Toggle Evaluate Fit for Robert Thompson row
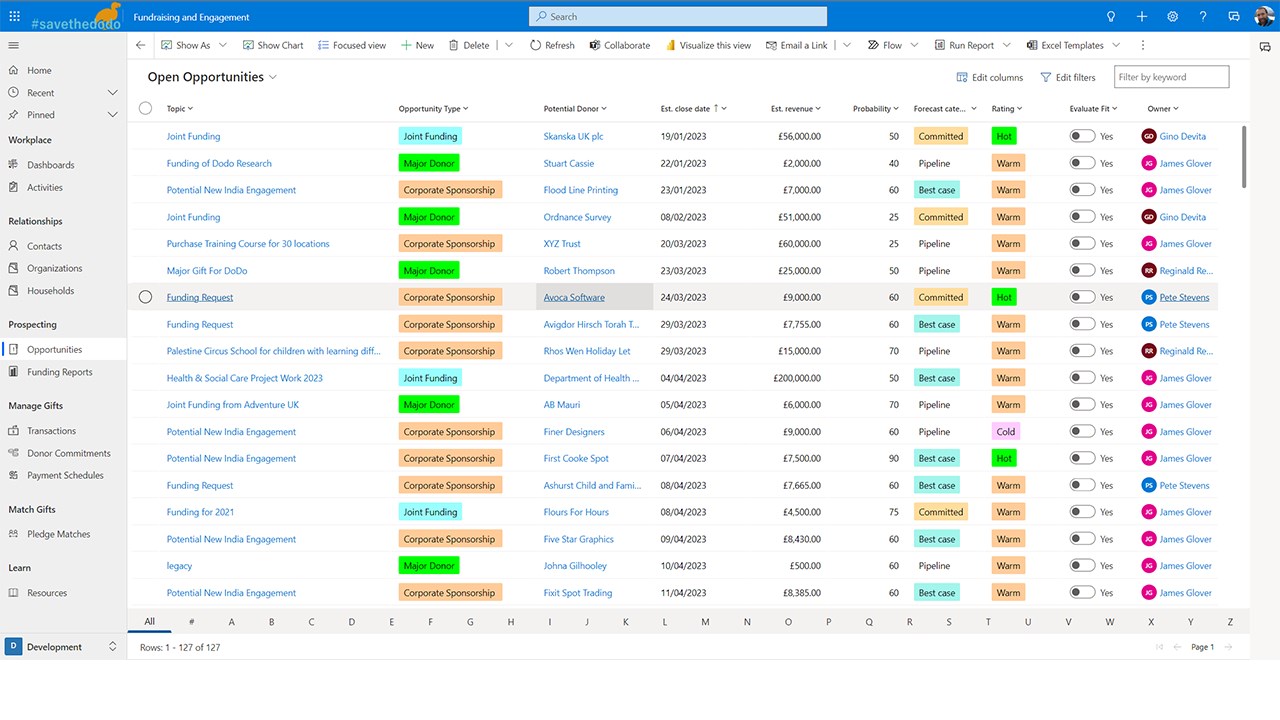The height and width of the screenshot is (720, 1280). [x=1082, y=271]
